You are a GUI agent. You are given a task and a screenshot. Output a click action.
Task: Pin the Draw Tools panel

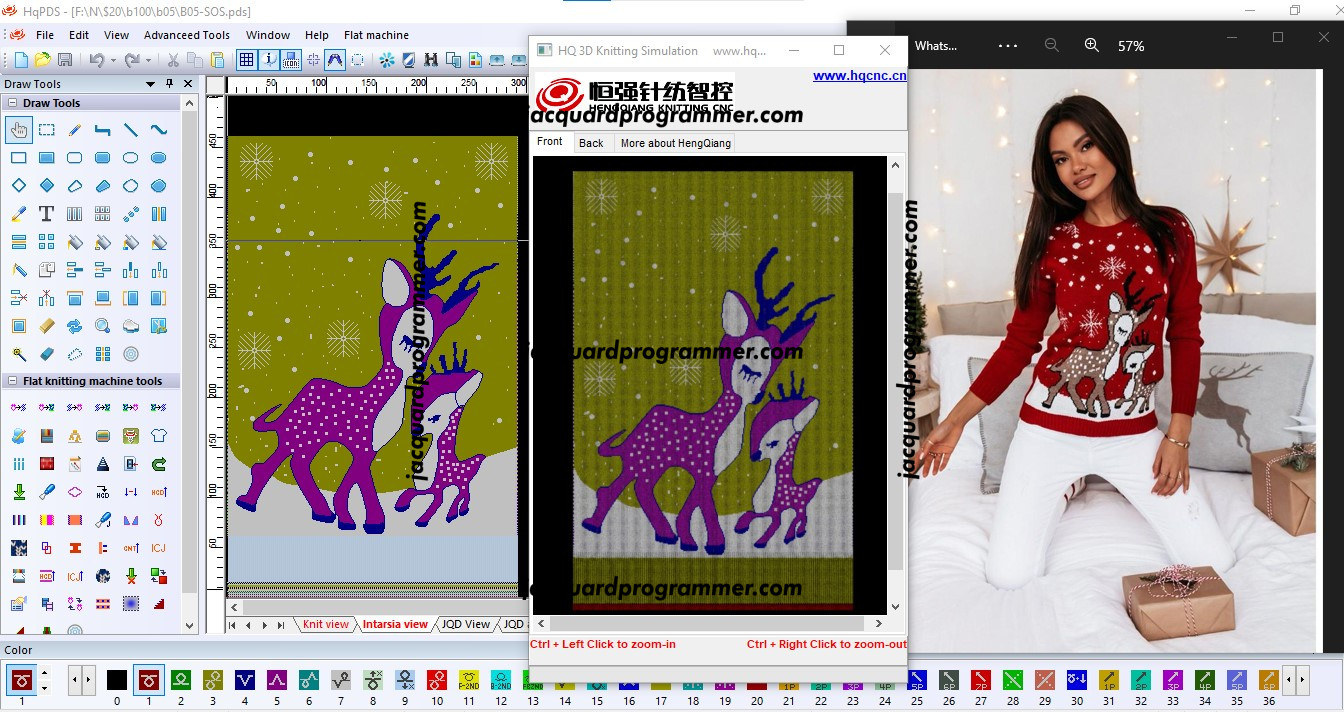click(x=170, y=84)
